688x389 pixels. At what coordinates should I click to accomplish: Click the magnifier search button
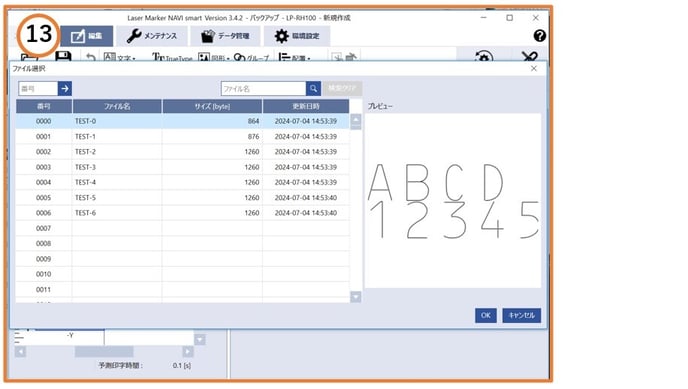pos(313,89)
